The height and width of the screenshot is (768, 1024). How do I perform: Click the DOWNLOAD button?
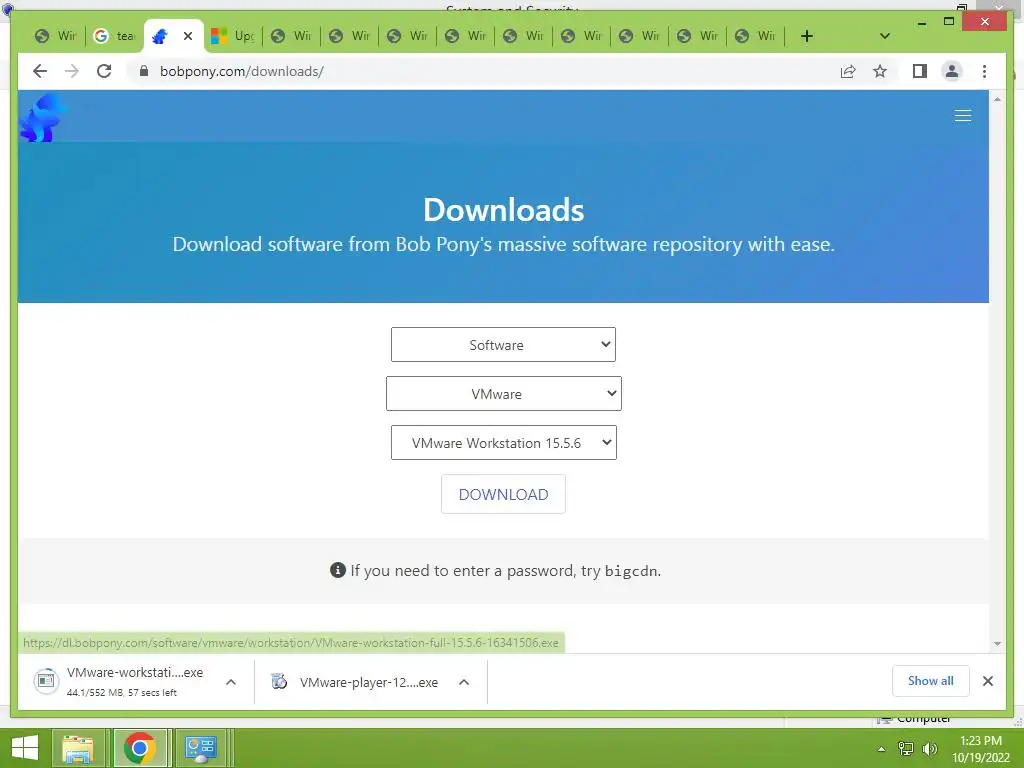point(503,494)
